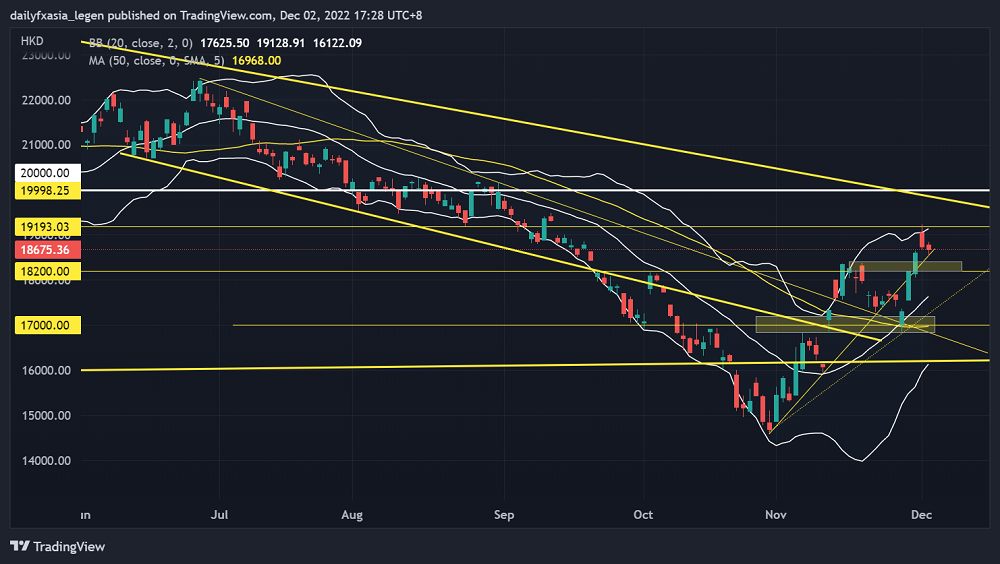Select the 19998.25 yellow price label
1000x564 pixels.
click(47, 190)
